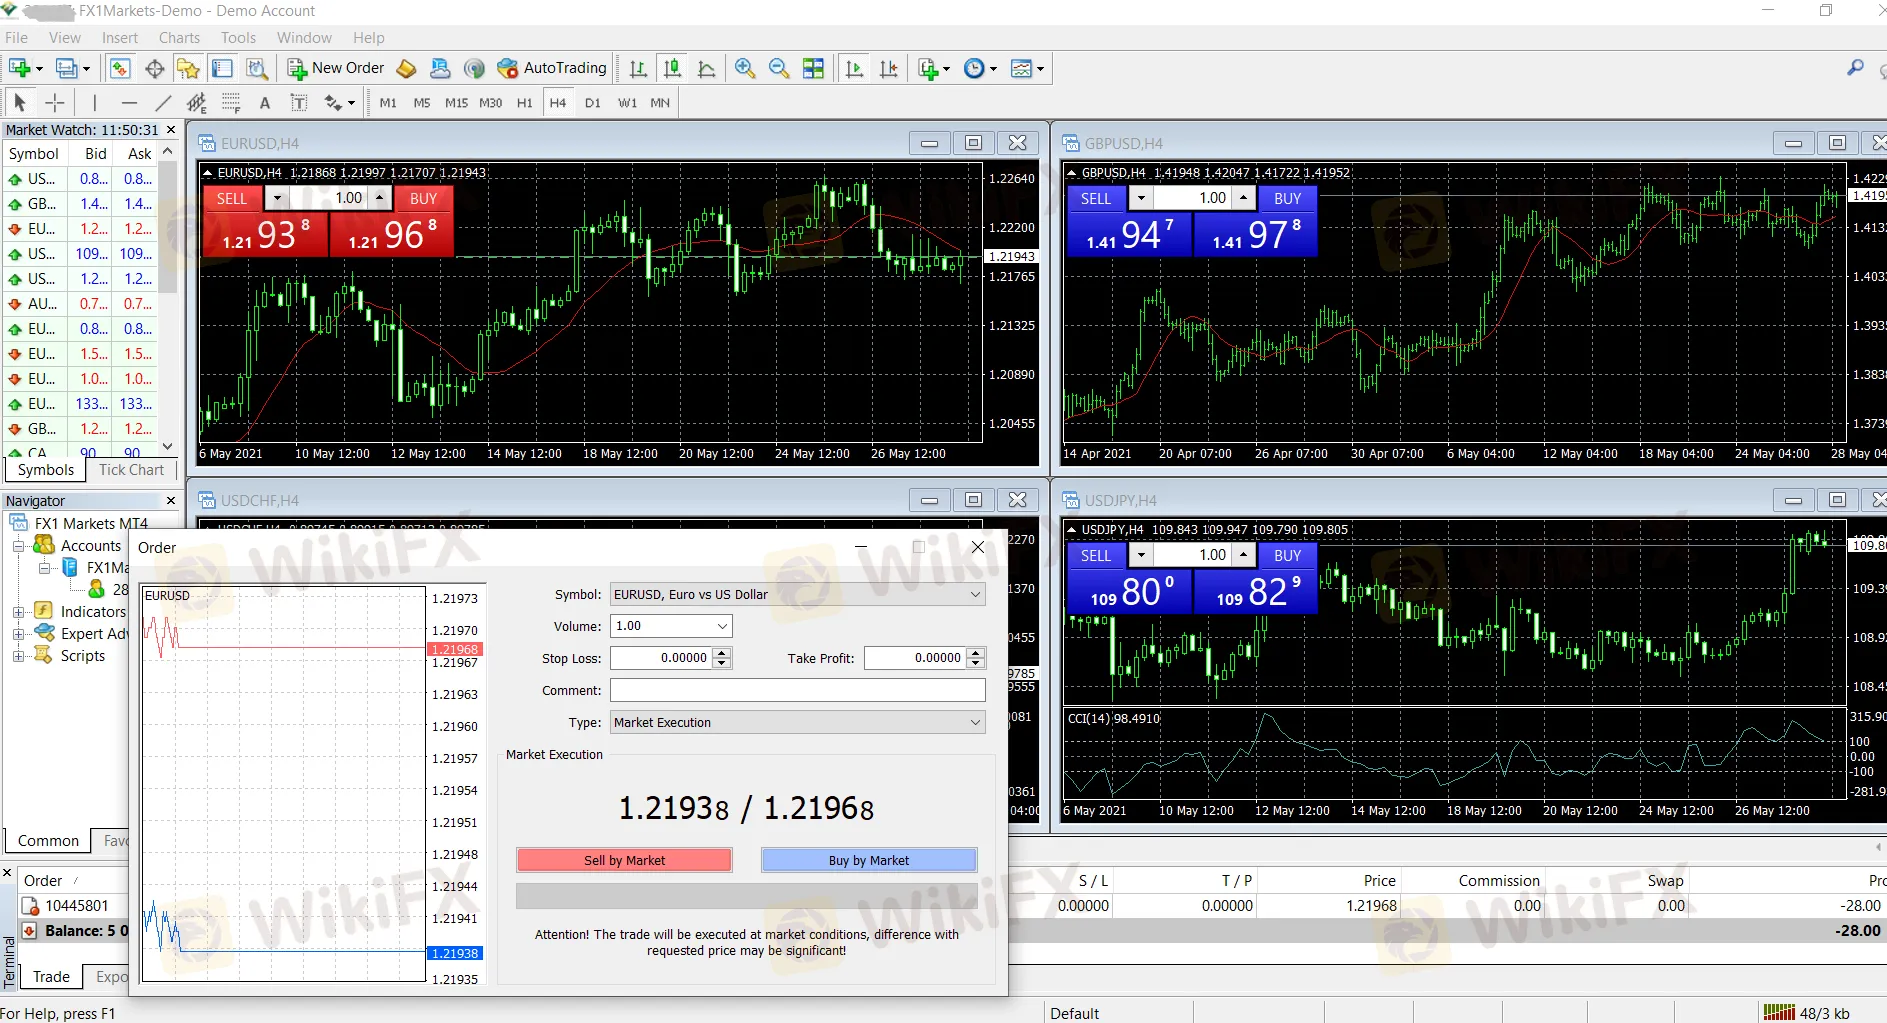Open the Charts menu
The width and height of the screenshot is (1887, 1023).
click(179, 37)
